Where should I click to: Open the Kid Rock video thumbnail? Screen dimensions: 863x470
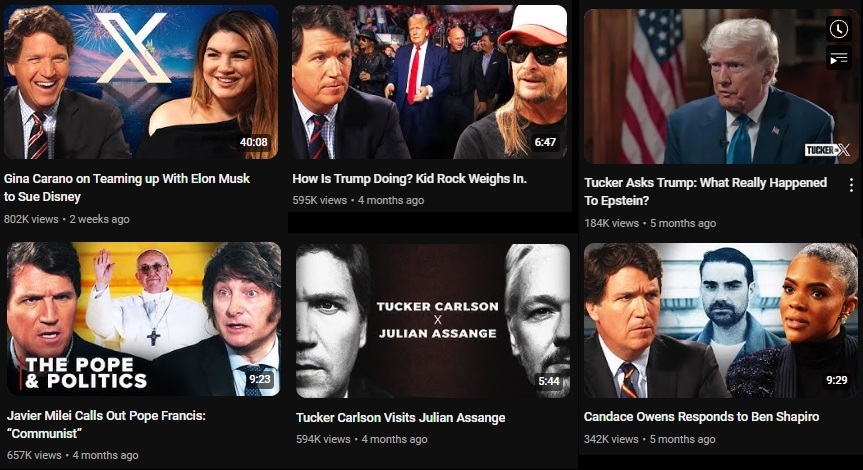click(x=429, y=82)
